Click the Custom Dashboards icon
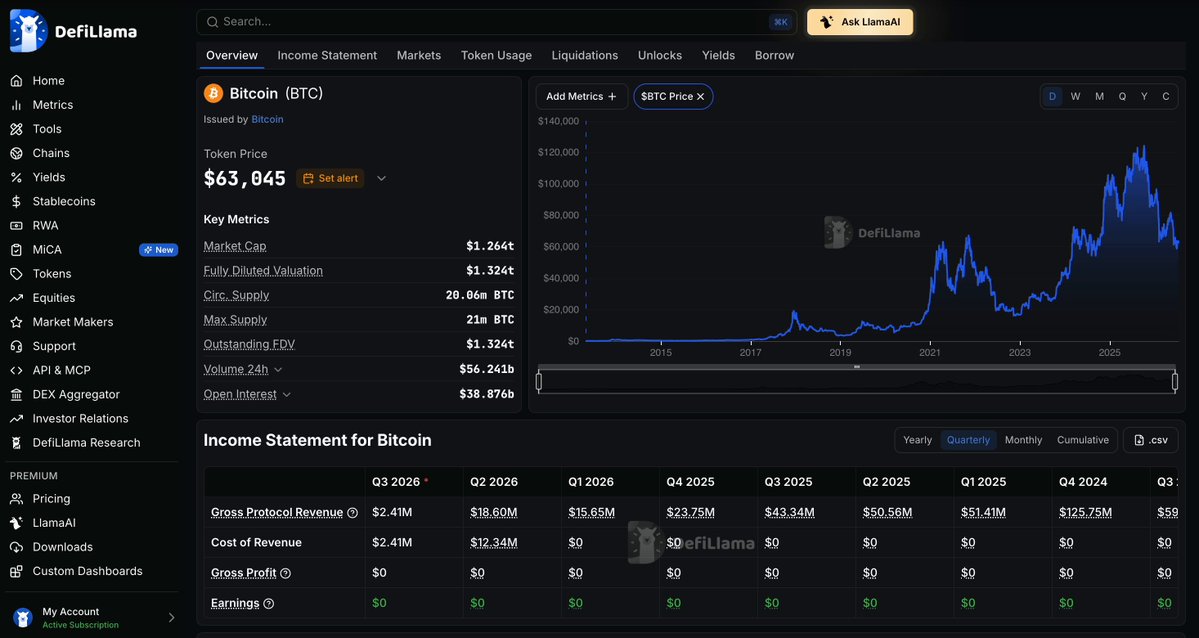Screen dimensions: 1199x638 [16, 571]
